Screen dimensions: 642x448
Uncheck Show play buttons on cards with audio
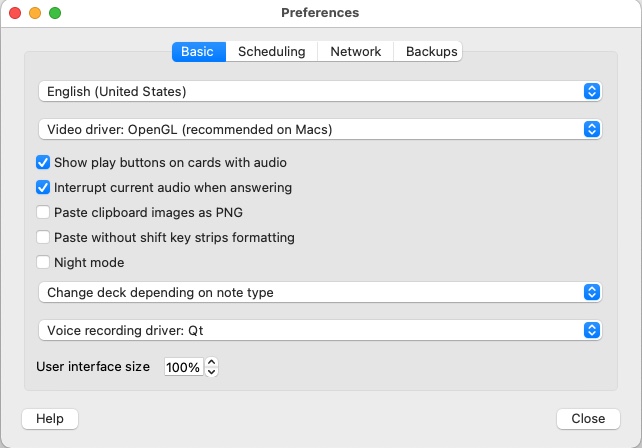point(43,162)
